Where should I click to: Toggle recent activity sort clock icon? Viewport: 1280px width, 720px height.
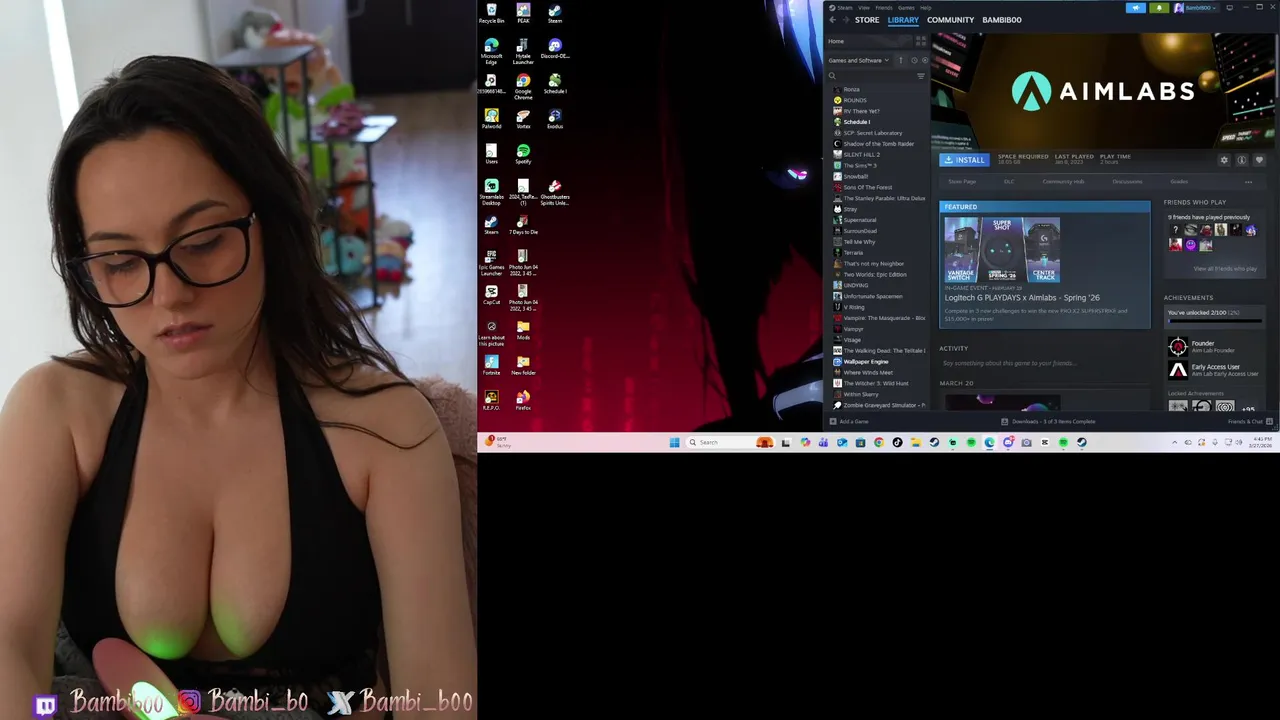pos(913,60)
